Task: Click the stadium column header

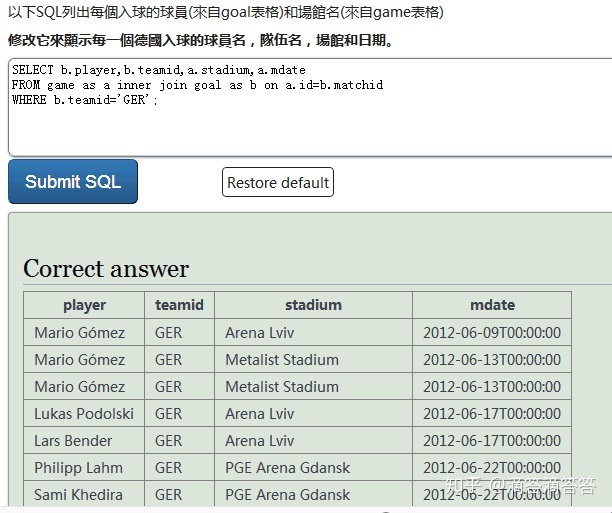Action: coord(313,305)
